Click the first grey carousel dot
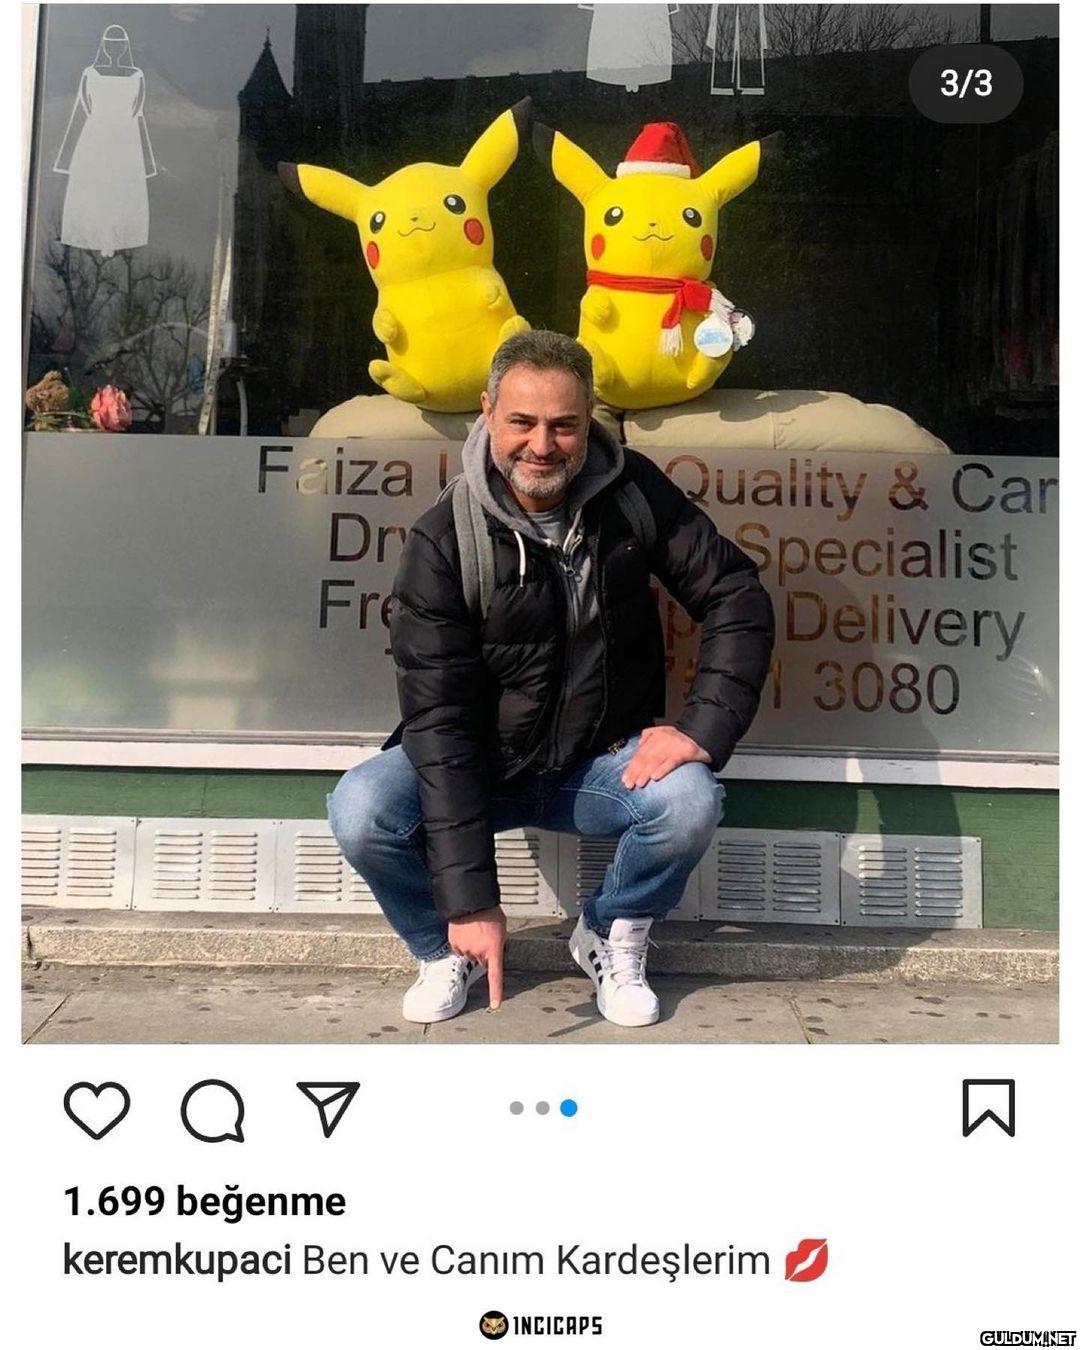1080x1350 pixels. tap(517, 1108)
